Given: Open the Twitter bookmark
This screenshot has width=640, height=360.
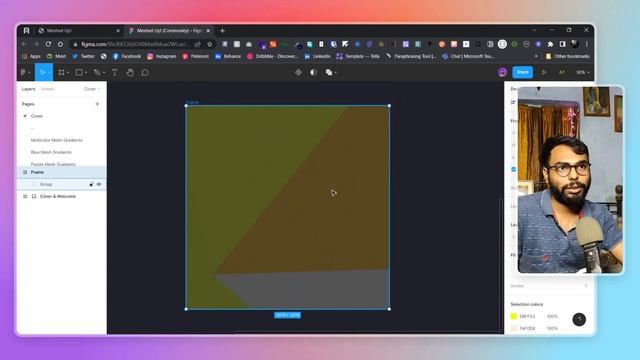Looking at the screenshot, I should point(83,56).
